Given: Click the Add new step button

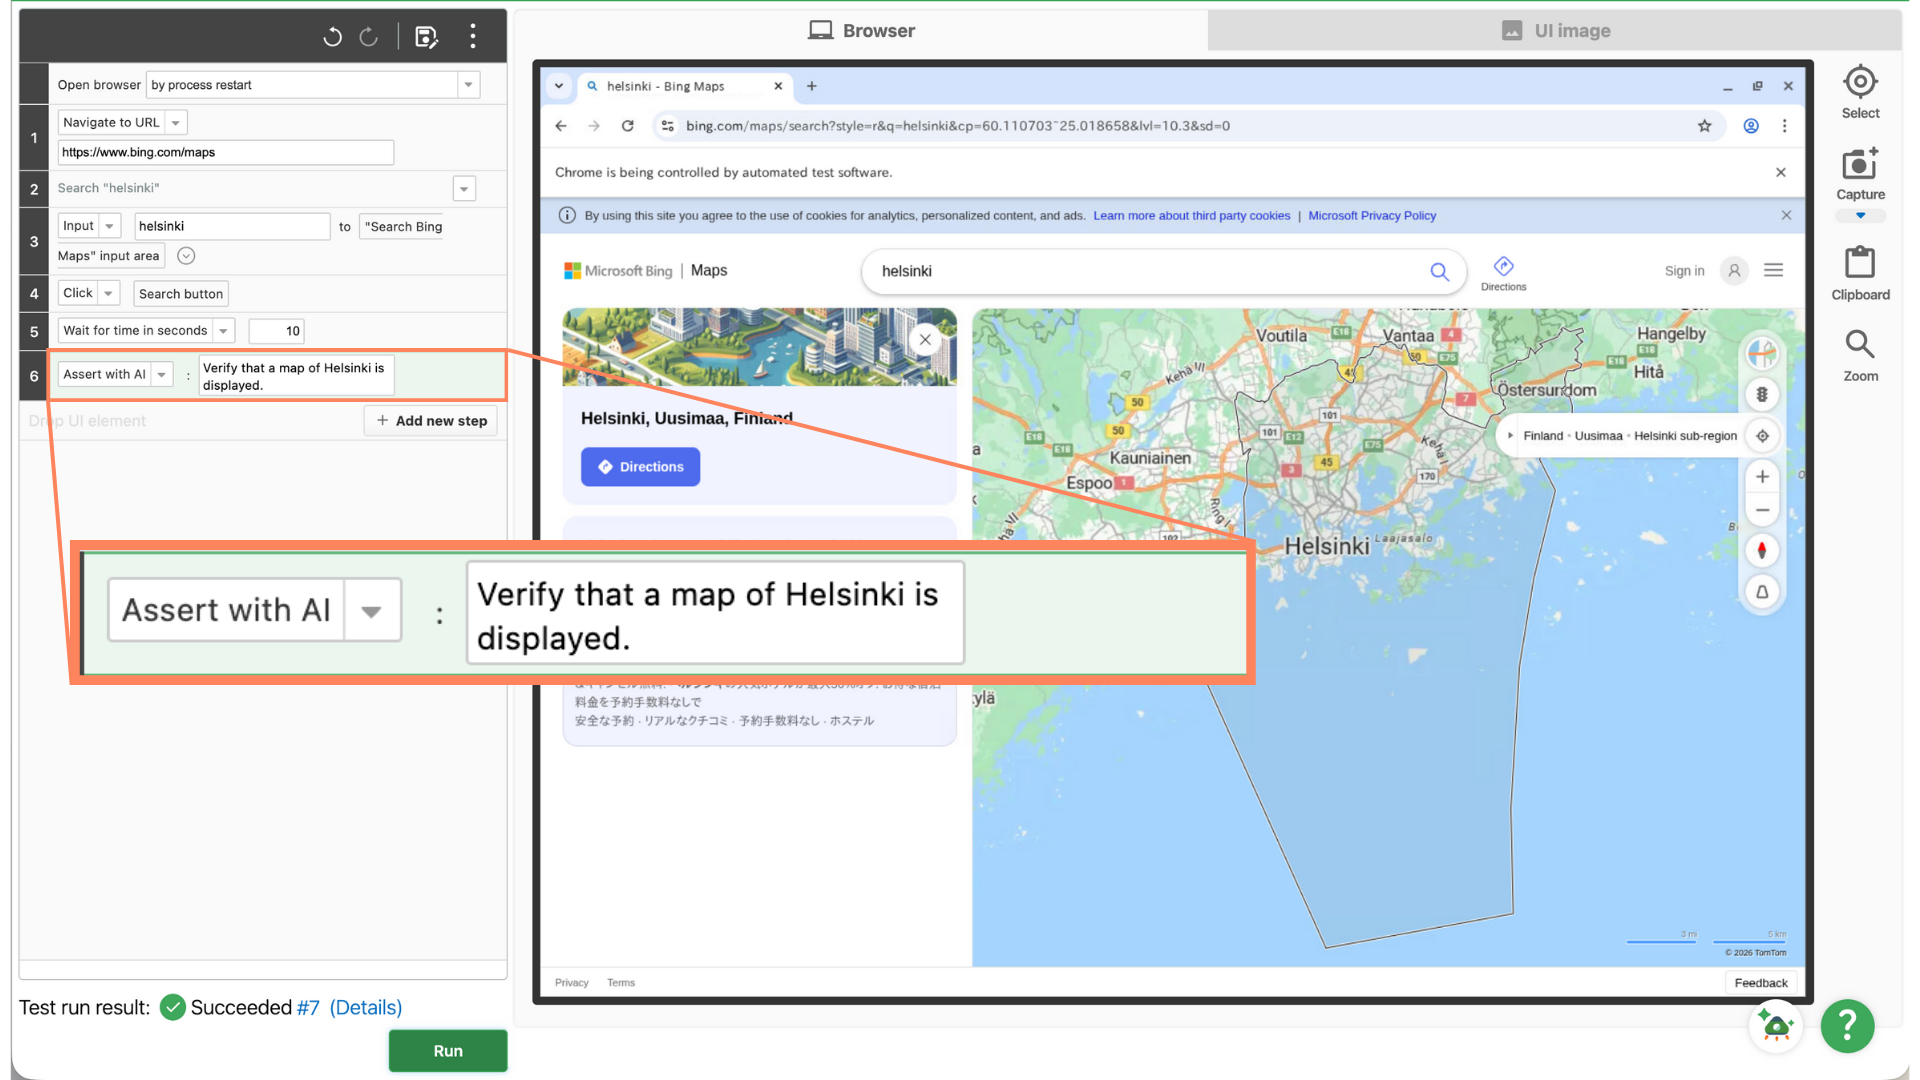Looking at the screenshot, I should click(x=431, y=421).
